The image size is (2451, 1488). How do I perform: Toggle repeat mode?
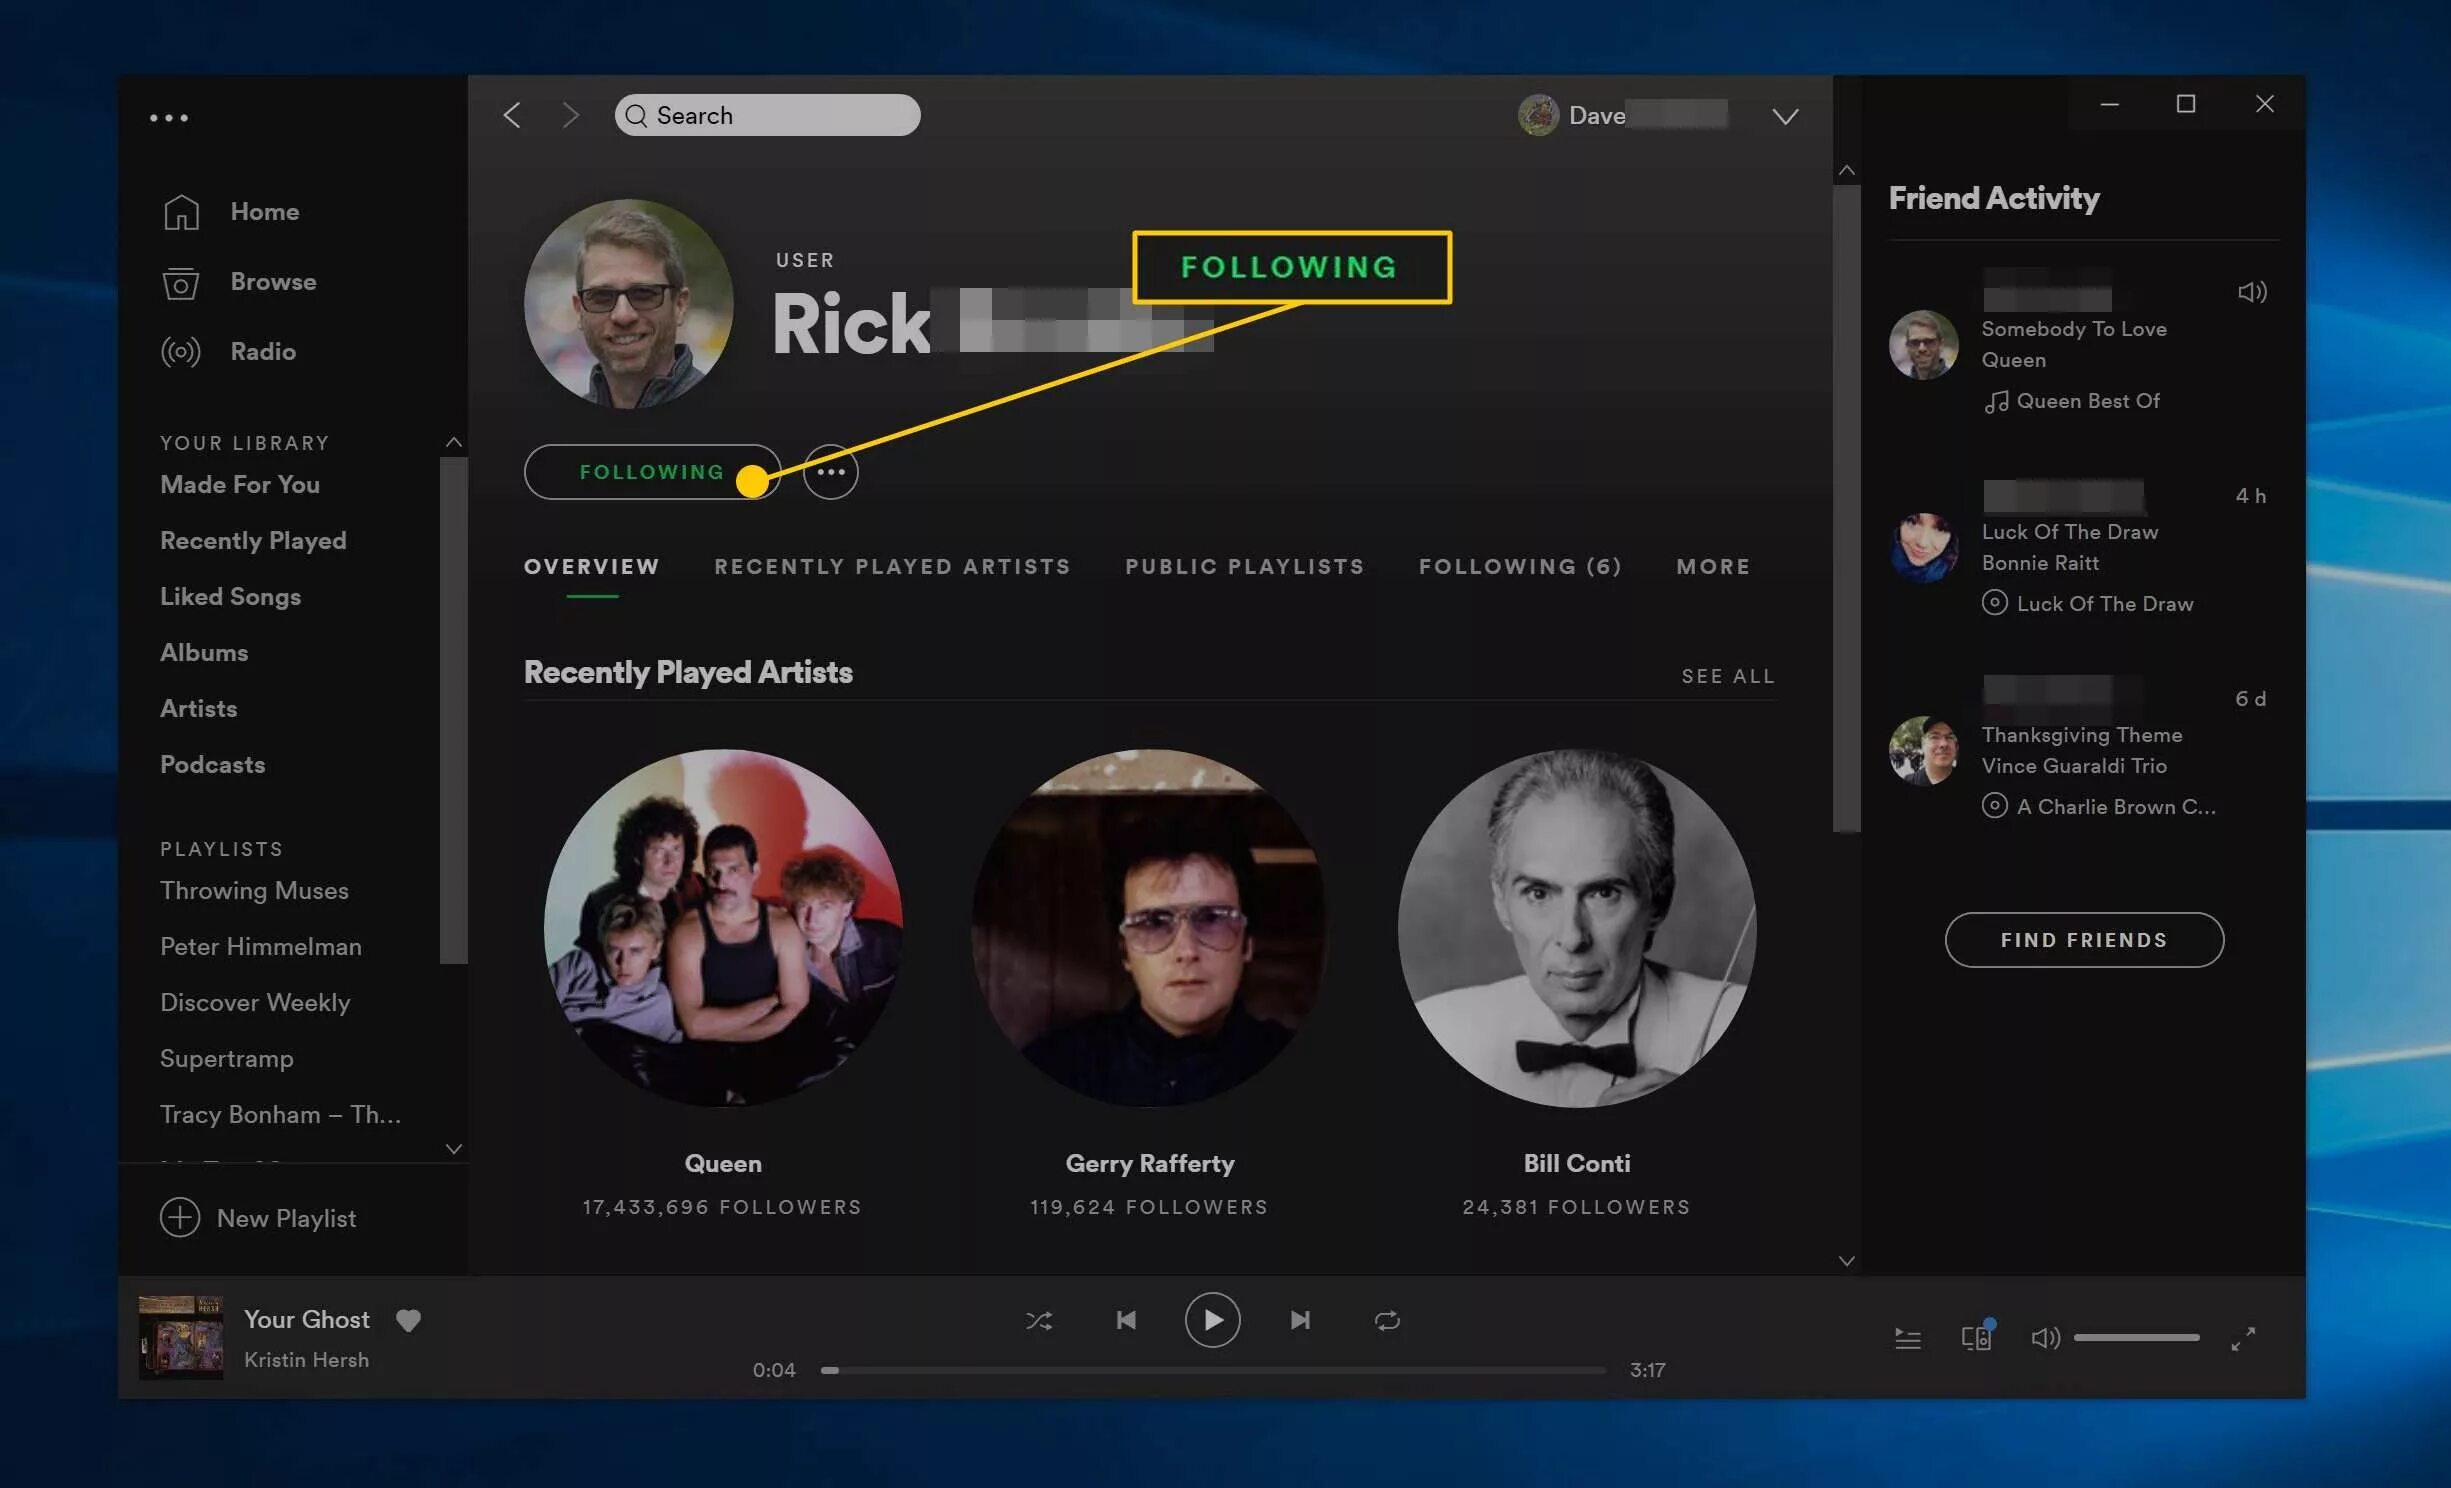click(1387, 1321)
